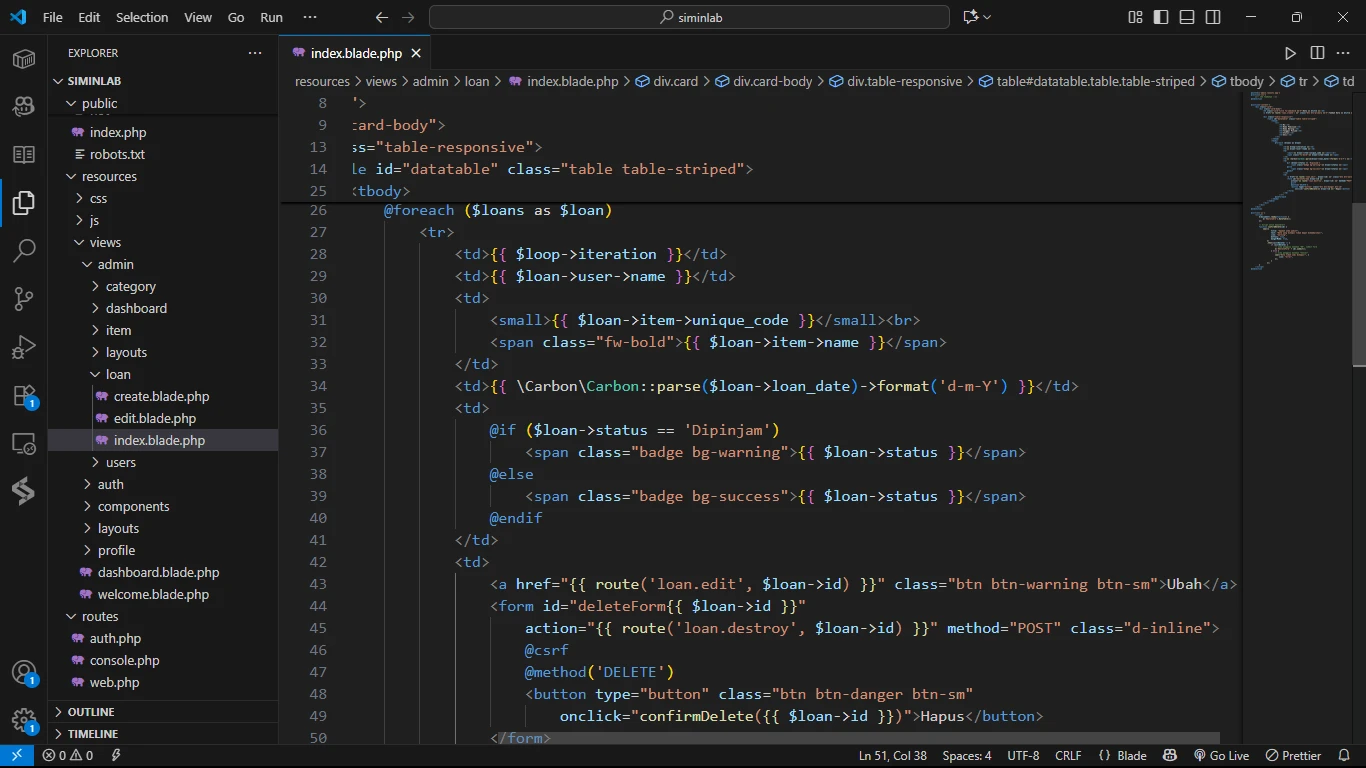This screenshot has height=768, width=1366.
Task: Click the siminlab command center search box
Action: tap(689, 17)
